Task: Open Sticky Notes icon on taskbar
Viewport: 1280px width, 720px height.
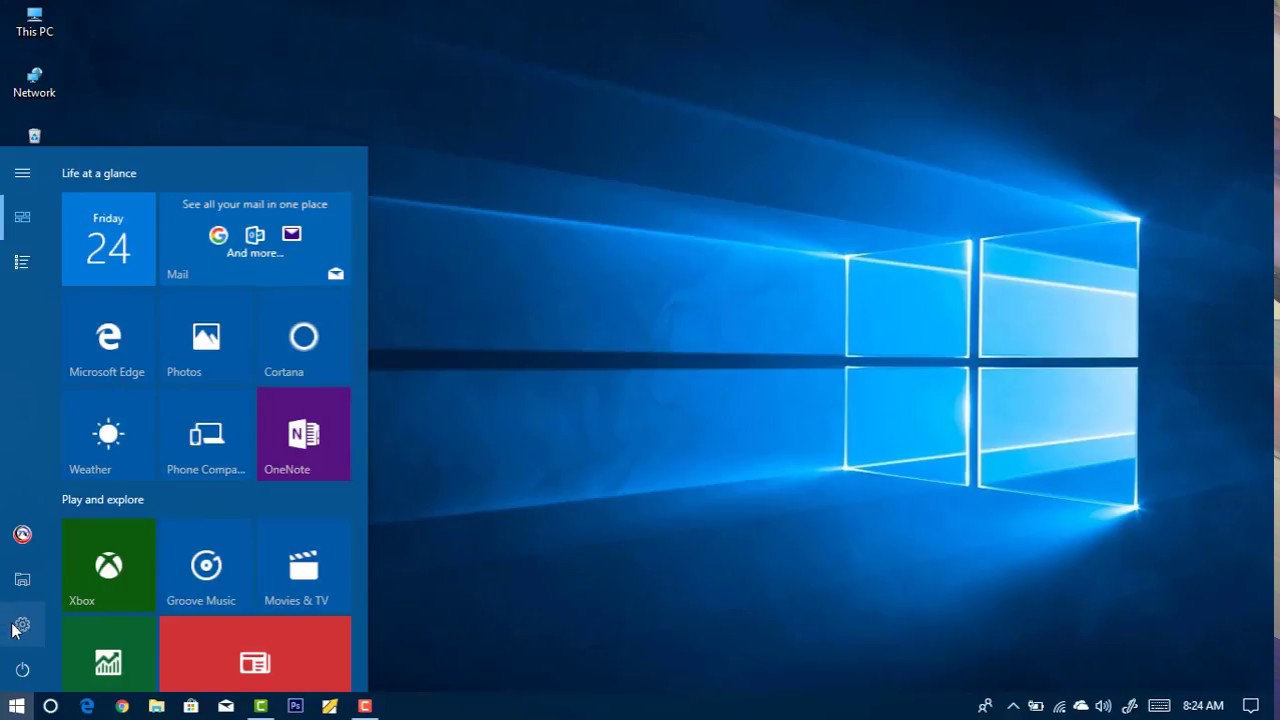Action: click(x=330, y=706)
